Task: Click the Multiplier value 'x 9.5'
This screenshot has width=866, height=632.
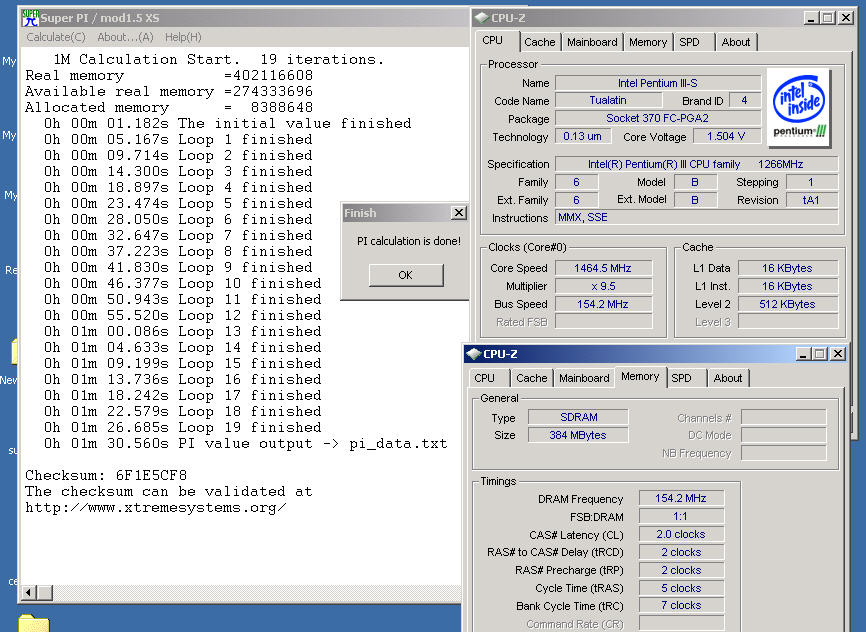Action: pyautogui.click(x=603, y=286)
